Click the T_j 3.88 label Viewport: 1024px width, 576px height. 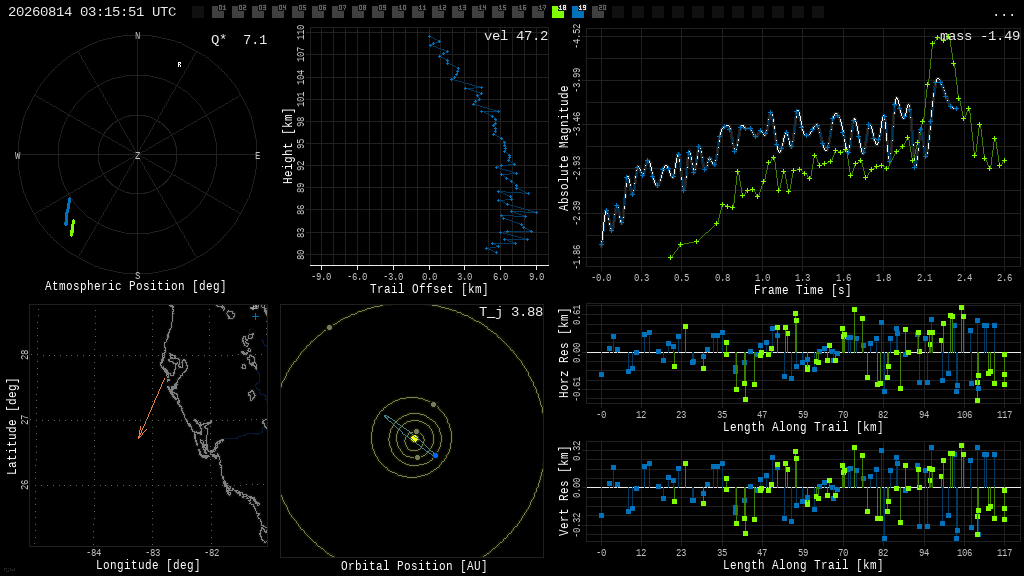click(x=511, y=312)
